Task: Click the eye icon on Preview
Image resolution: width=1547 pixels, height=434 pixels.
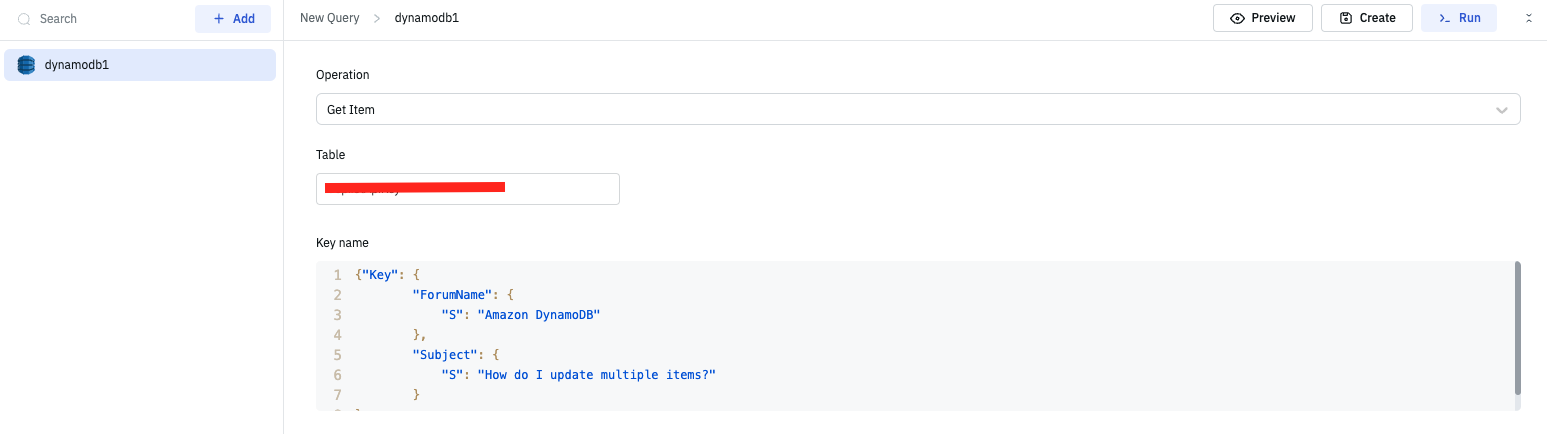Action: click(1237, 18)
